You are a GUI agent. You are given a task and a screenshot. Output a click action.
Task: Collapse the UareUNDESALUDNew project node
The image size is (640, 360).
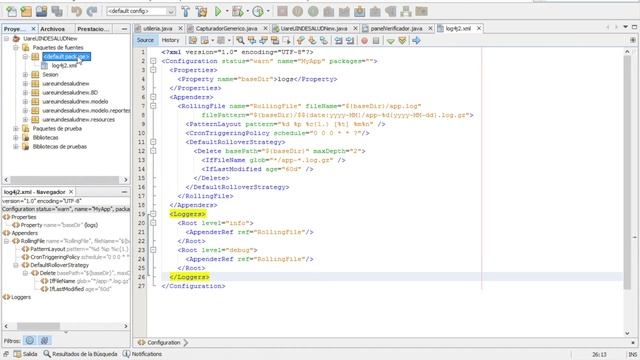(x=7, y=39)
